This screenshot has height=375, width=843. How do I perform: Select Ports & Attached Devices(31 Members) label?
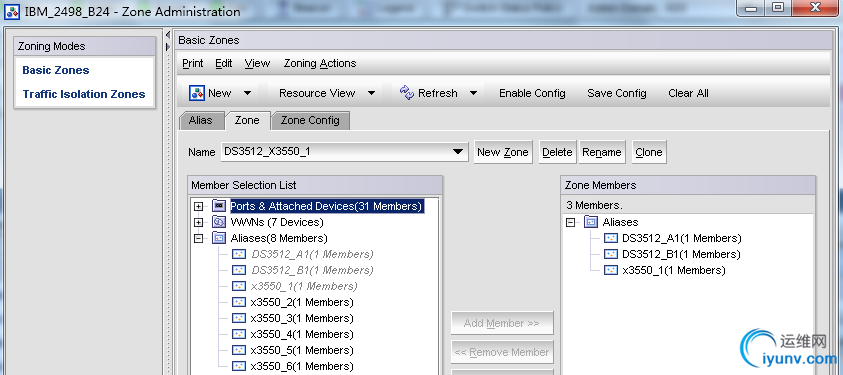pyautogui.click(x=327, y=206)
